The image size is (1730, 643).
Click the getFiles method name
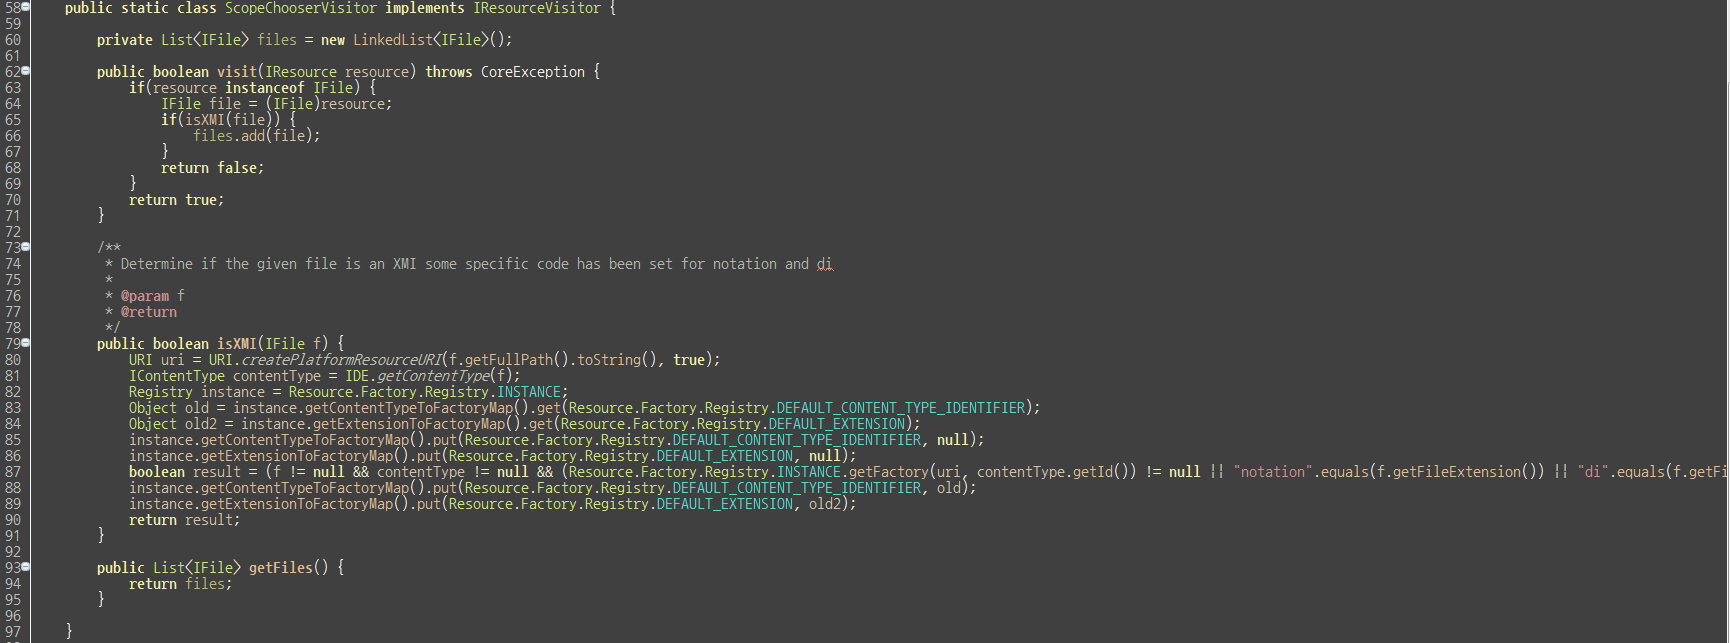(281, 568)
